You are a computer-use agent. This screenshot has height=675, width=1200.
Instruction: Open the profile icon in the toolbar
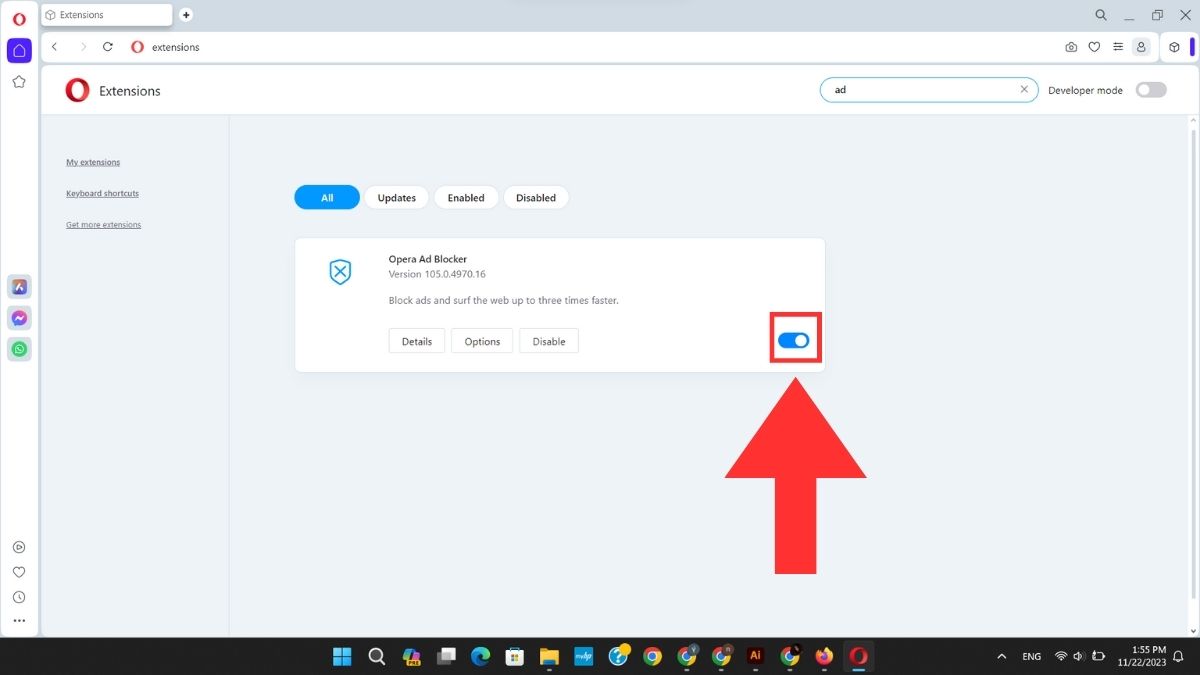(1141, 47)
